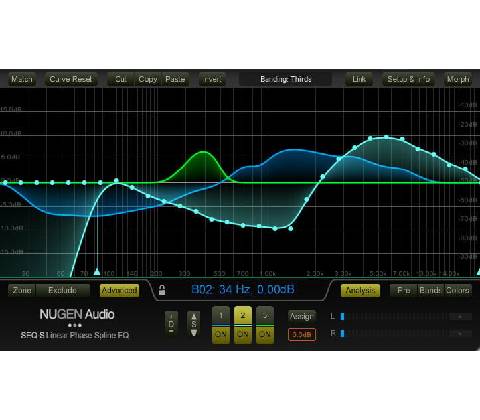Click the 3.0dB gain value box
480x420 pixels.
point(302,335)
